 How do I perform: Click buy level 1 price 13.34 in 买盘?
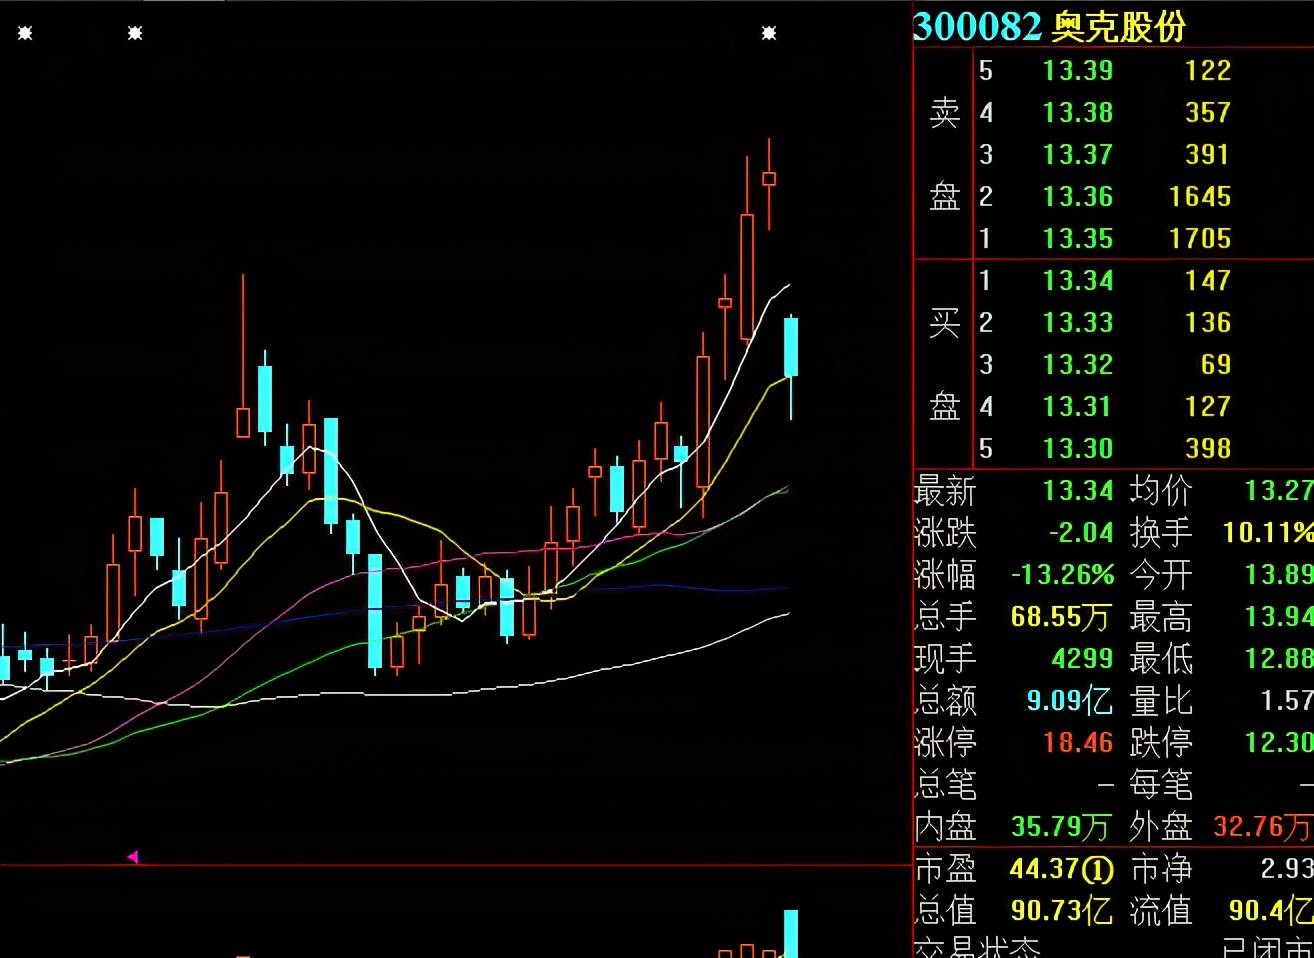[1077, 281]
